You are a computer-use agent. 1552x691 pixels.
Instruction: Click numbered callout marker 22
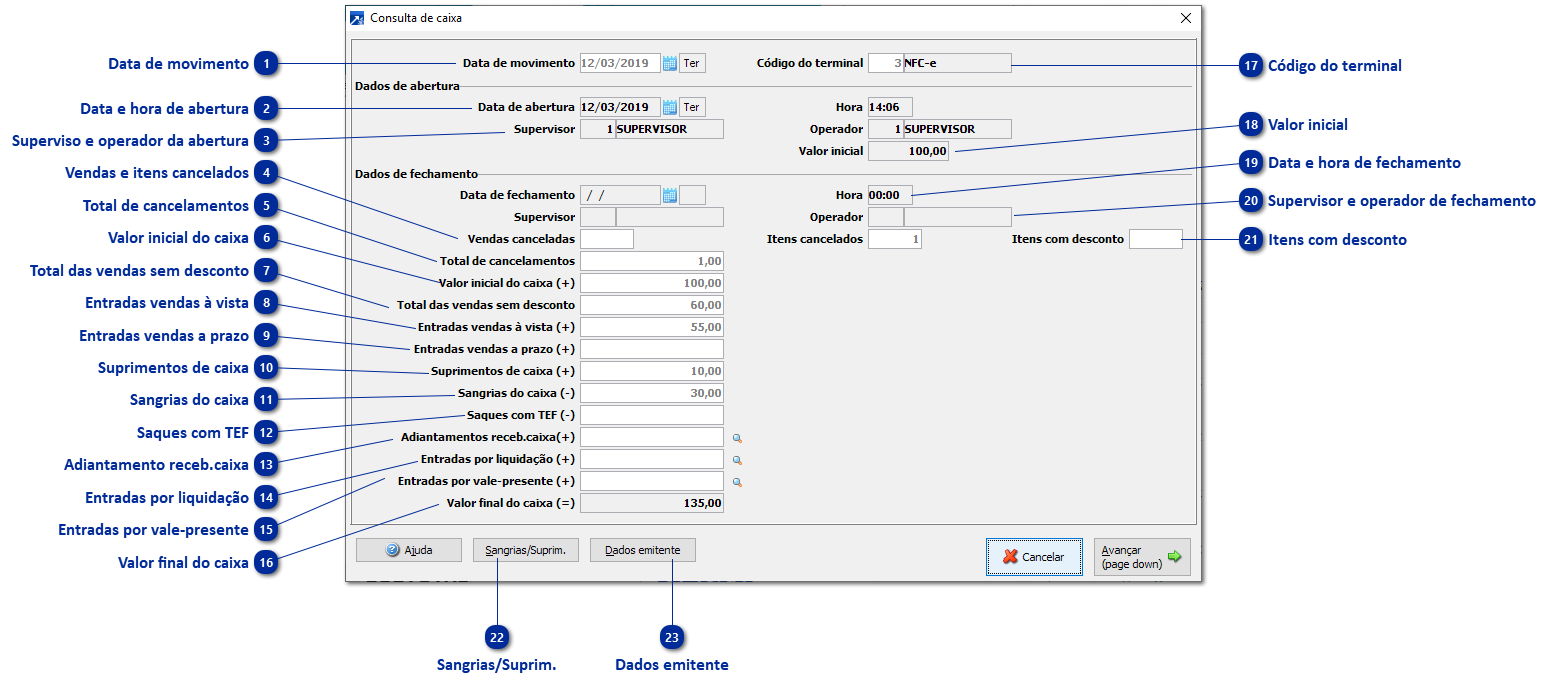point(496,637)
